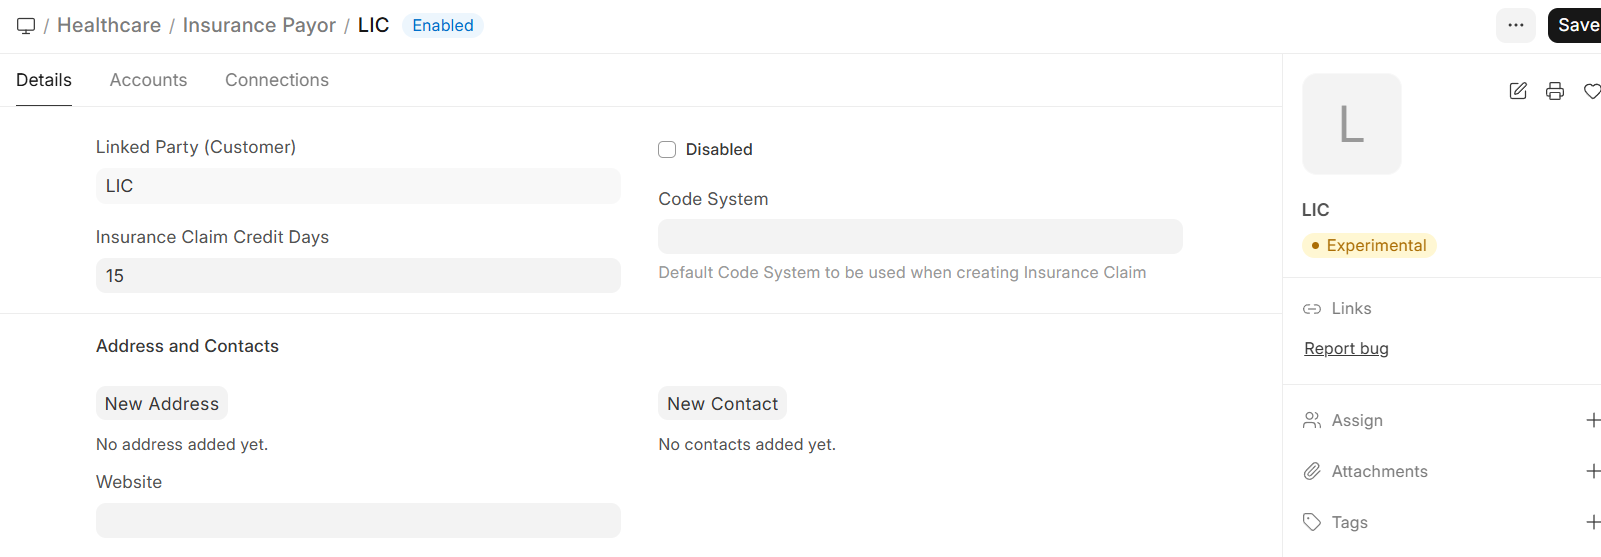Click the Experimental status badge
The image size is (1601, 557).
tap(1369, 245)
